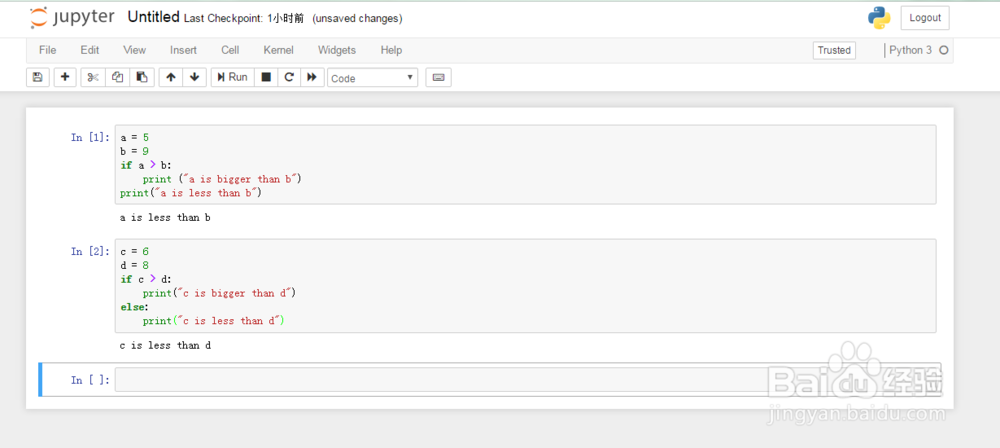Restart kernel and rerun all icon

click(x=312, y=77)
